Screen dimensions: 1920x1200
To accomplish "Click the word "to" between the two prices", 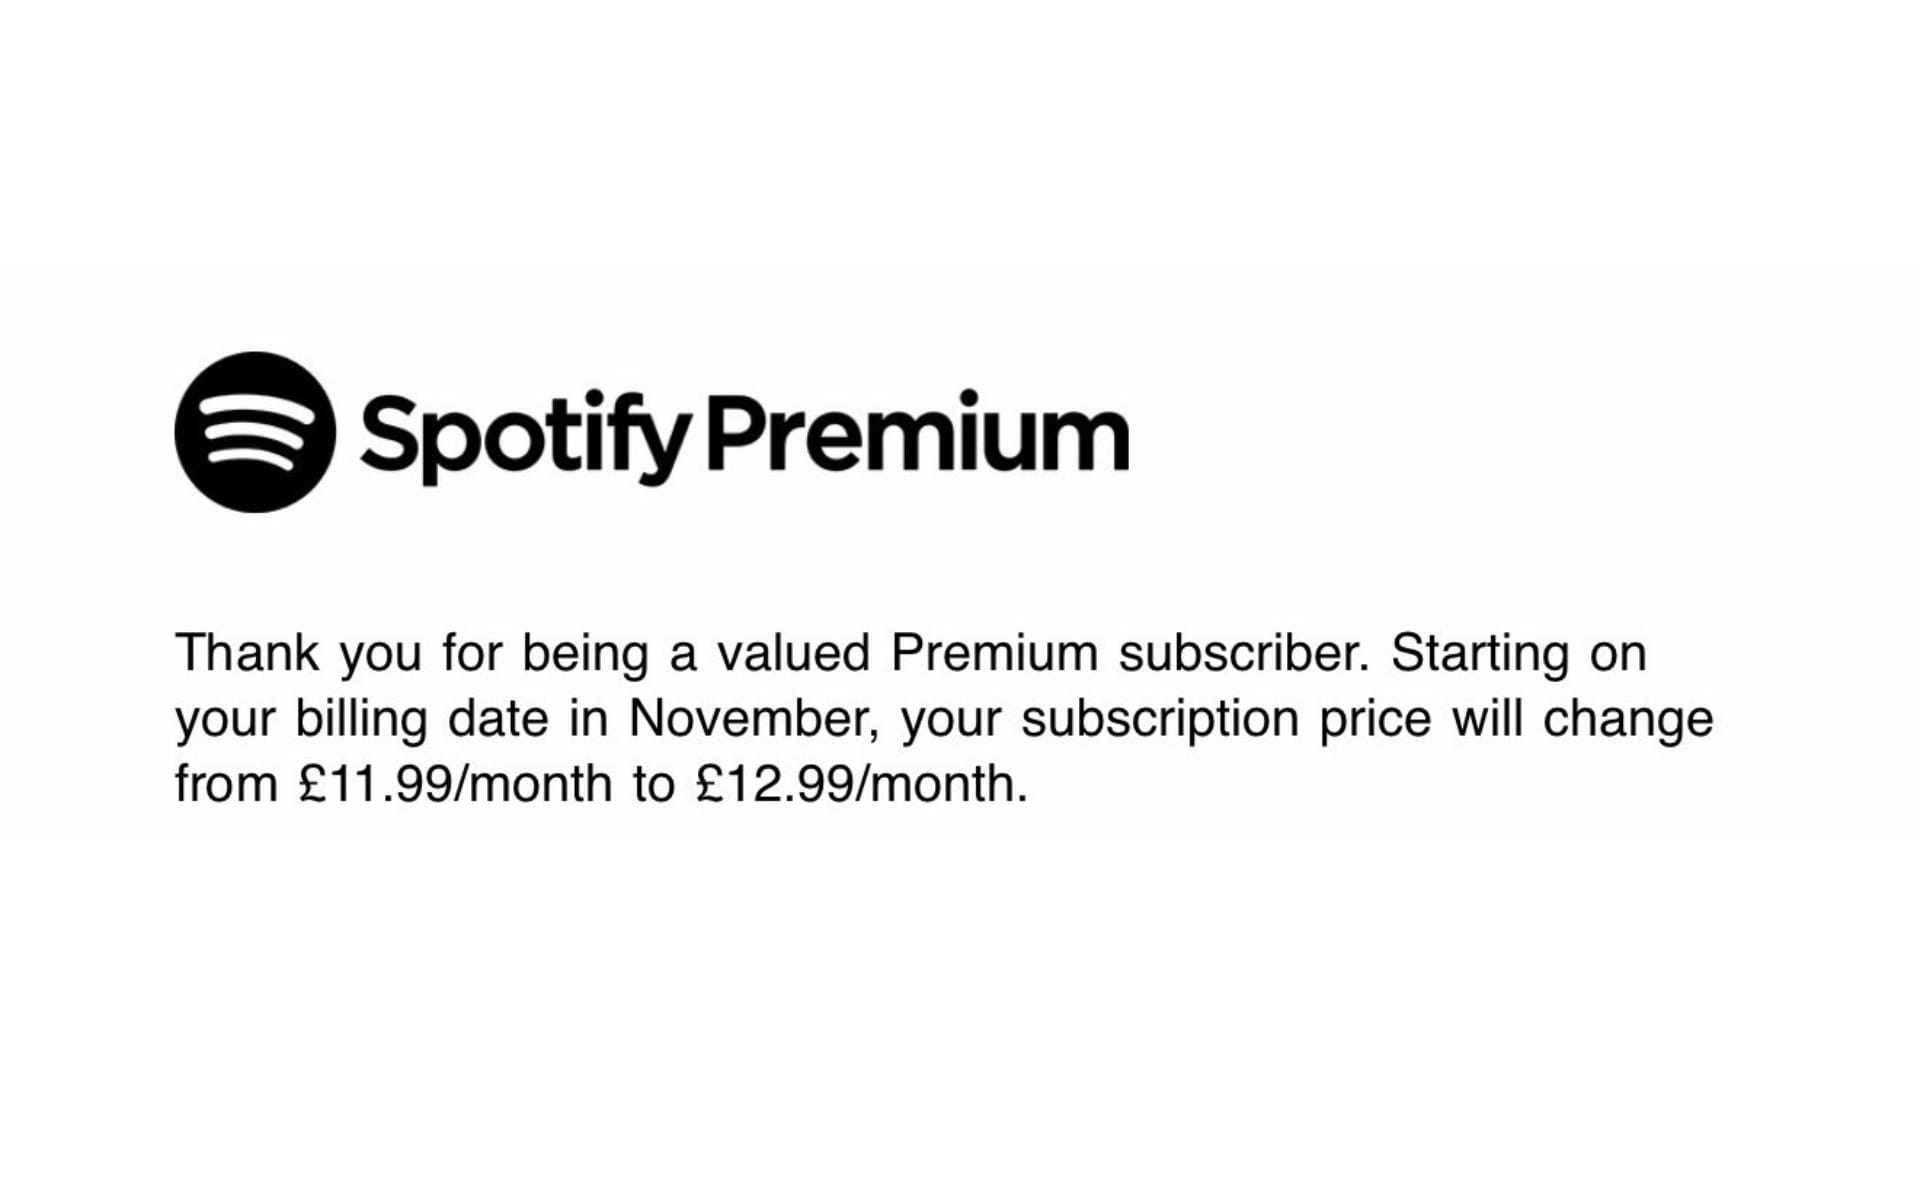I will click(653, 784).
